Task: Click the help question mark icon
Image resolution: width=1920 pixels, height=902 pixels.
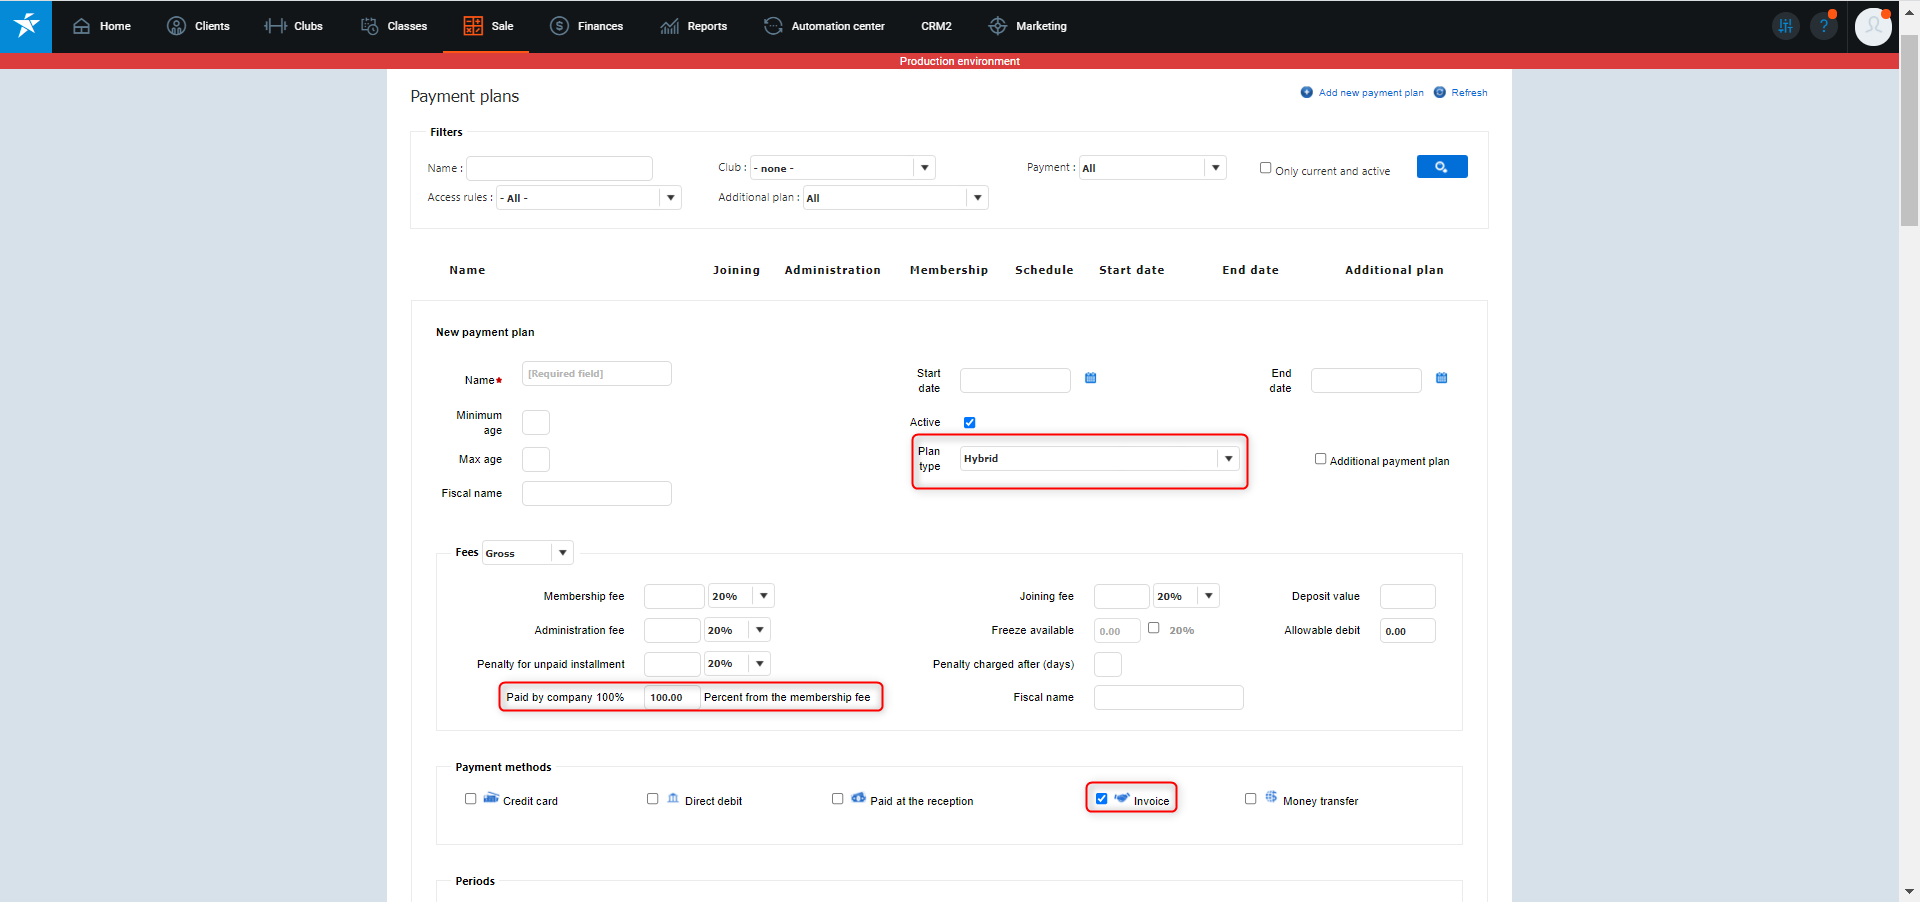Action: tap(1824, 26)
